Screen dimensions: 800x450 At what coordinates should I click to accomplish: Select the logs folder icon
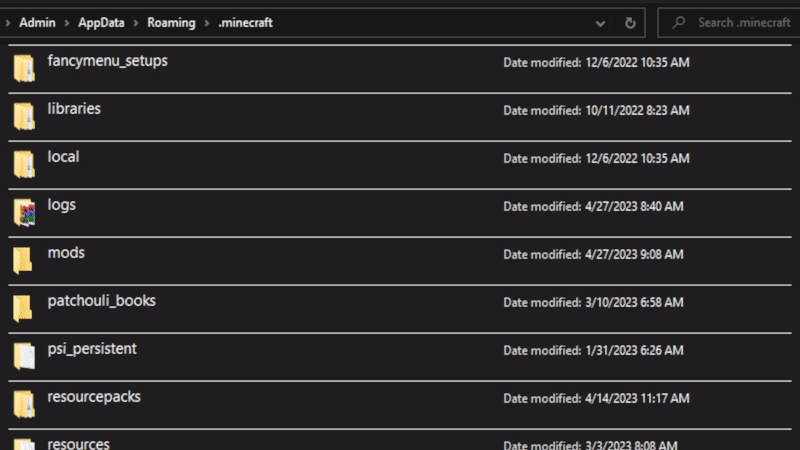click(24, 211)
